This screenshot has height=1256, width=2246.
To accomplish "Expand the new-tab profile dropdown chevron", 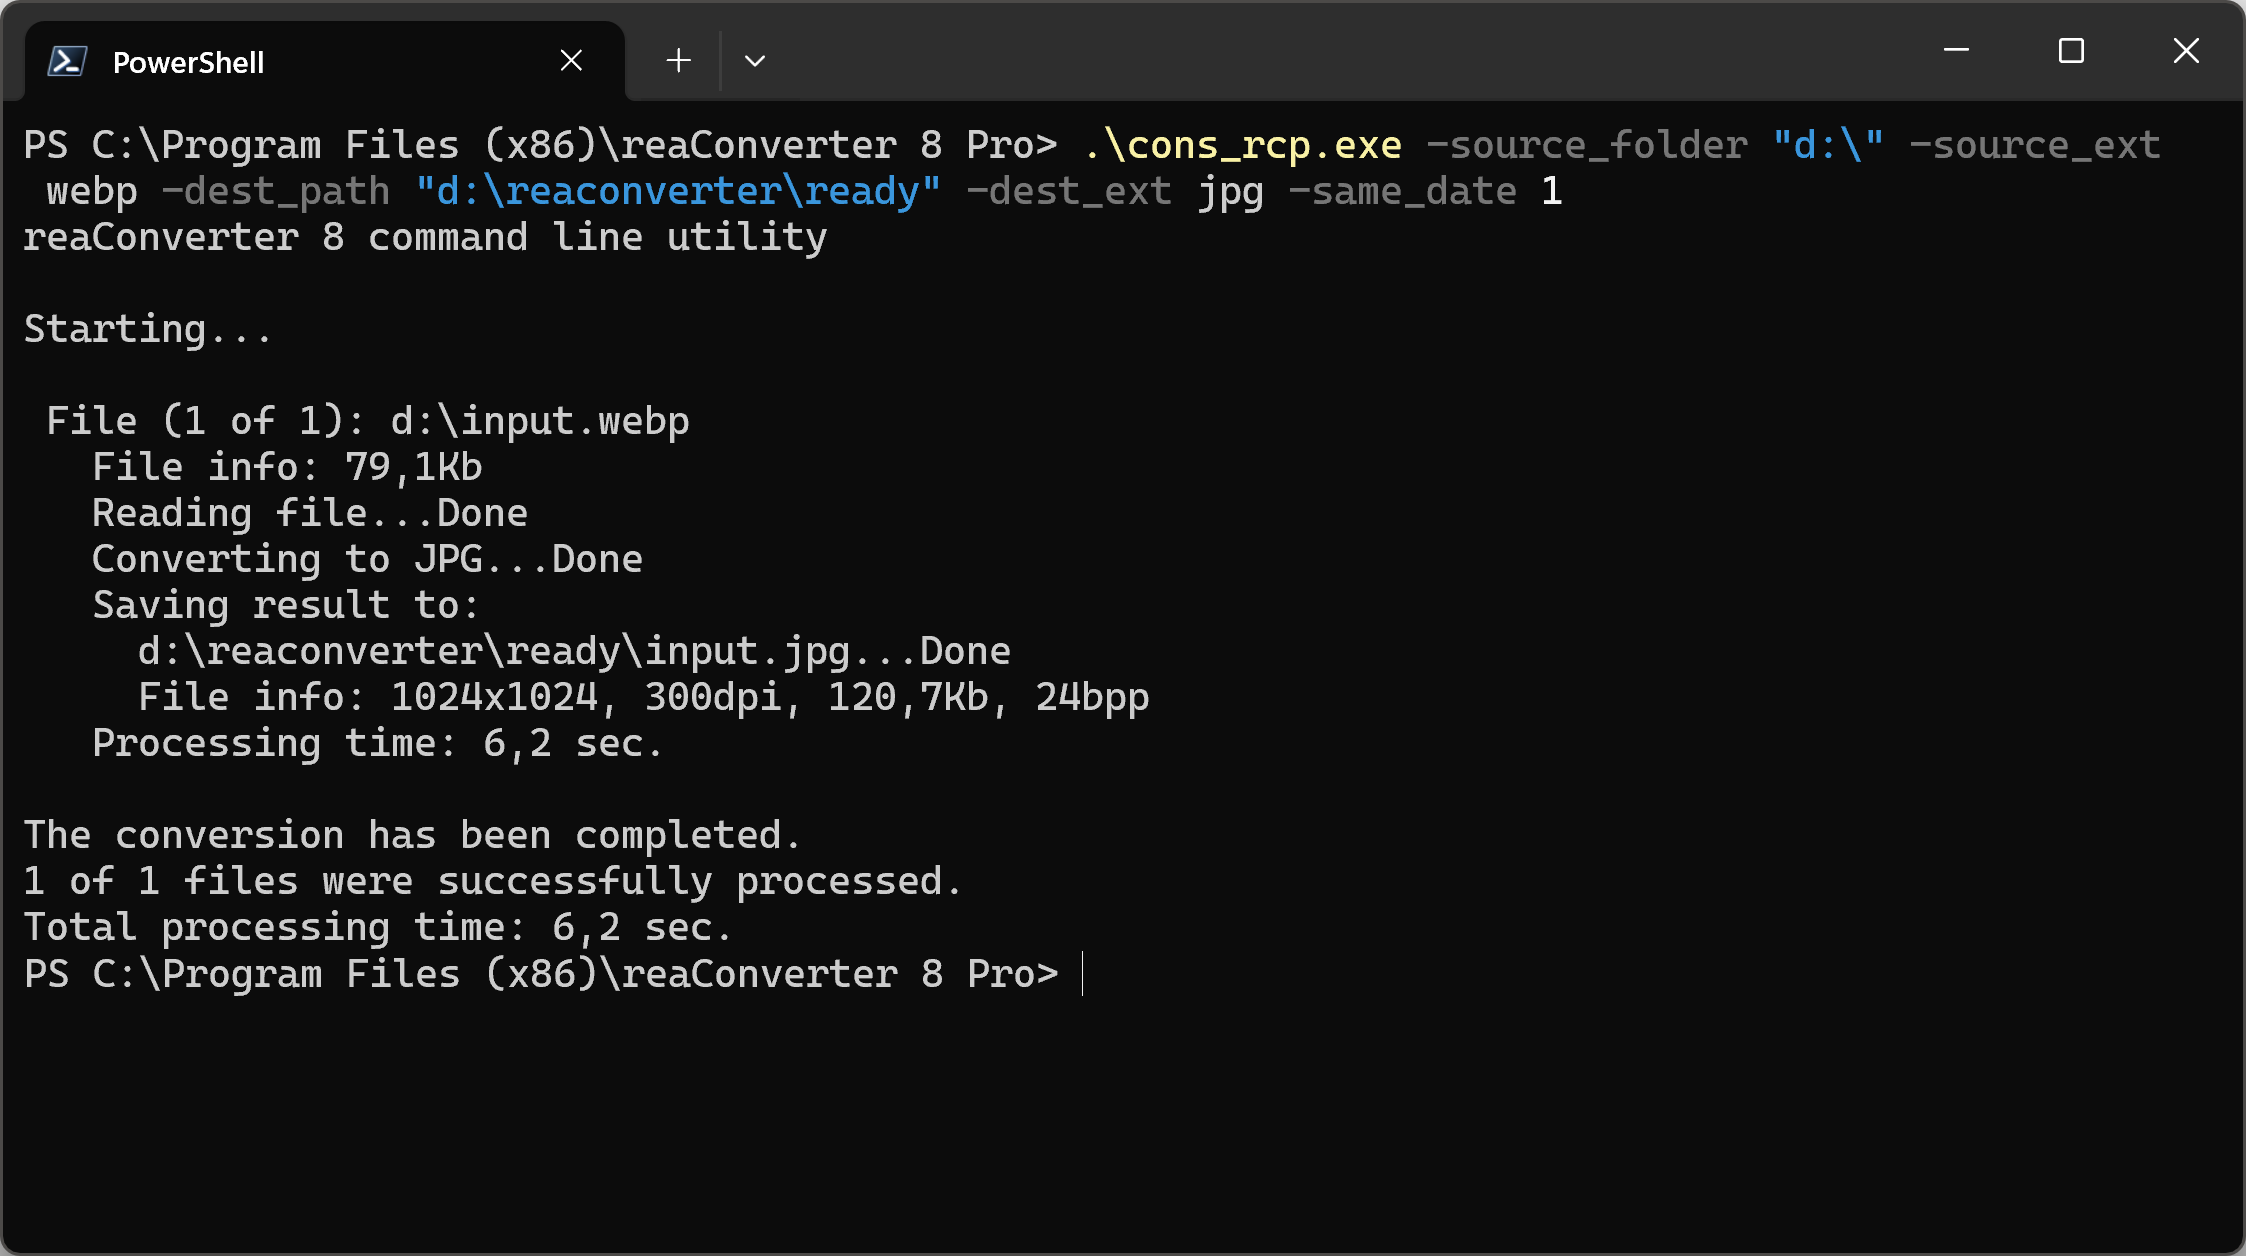I will click(755, 61).
